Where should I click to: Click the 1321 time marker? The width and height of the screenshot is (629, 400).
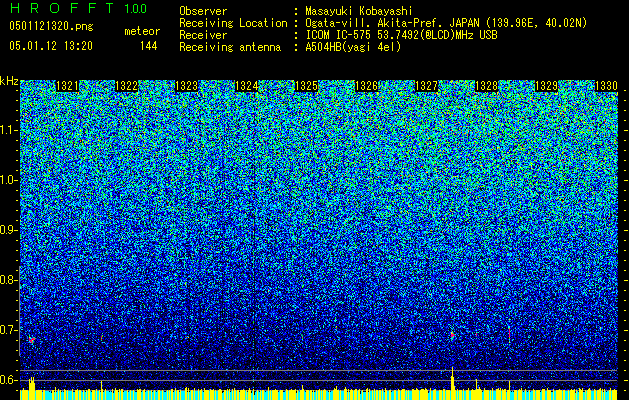67,86
